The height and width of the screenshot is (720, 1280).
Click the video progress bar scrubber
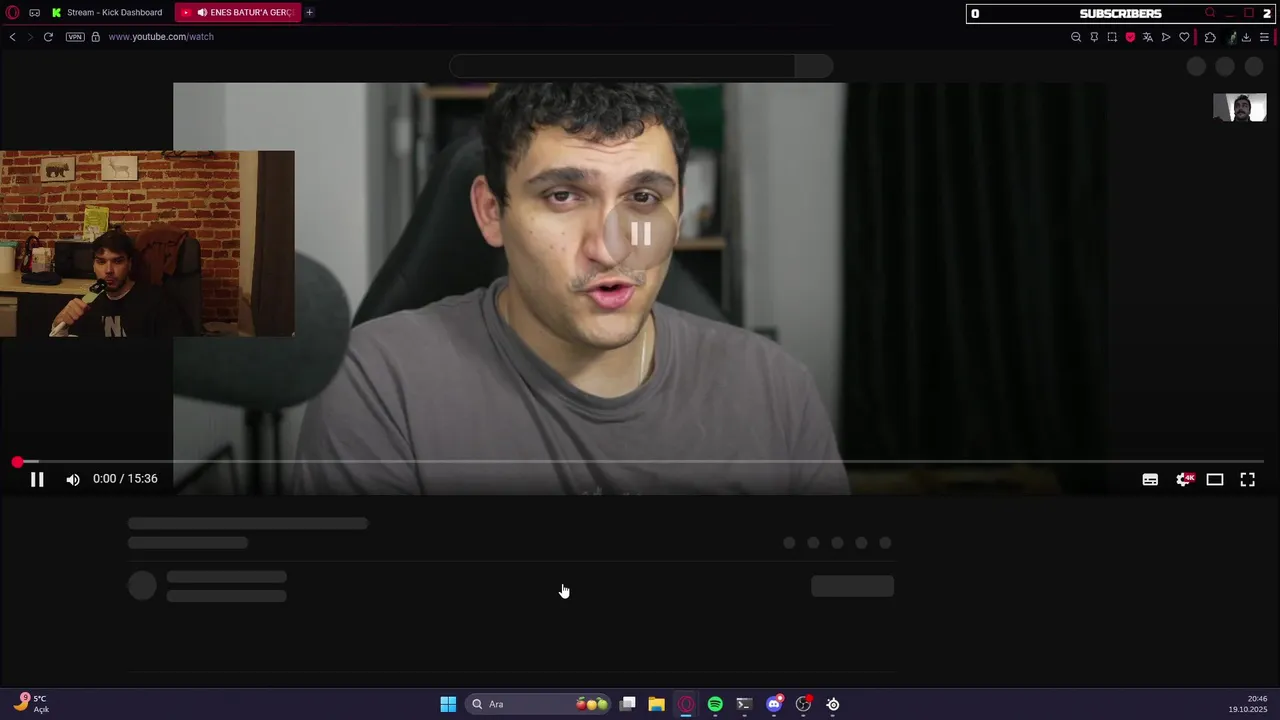pyautogui.click(x=17, y=462)
